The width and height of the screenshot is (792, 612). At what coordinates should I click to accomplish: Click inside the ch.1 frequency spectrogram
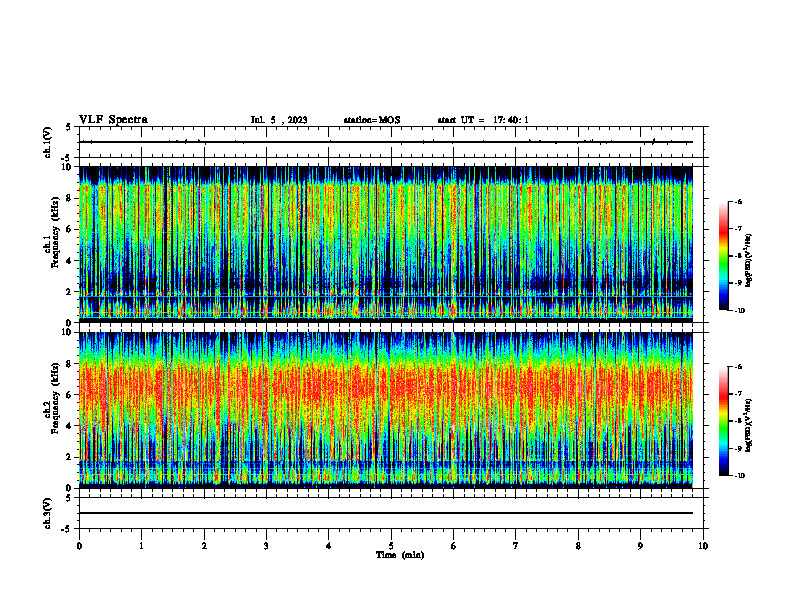[386, 244]
